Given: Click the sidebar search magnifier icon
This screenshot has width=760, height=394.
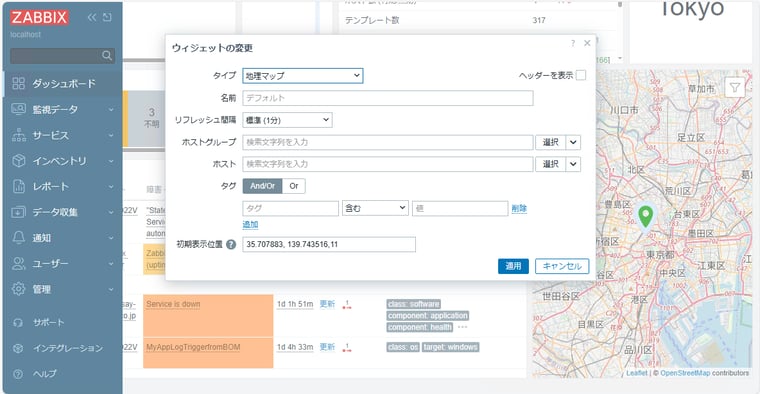Looking at the screenshot, I should tap(107, 56).
